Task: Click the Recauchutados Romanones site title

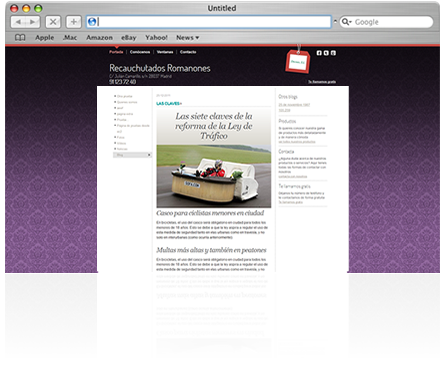Action: pyautogui.click(x=160, y=68)
